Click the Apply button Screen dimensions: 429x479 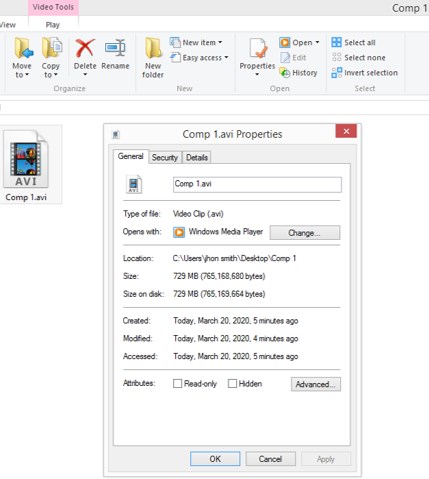pyautogui.click(x=326, y=459)
